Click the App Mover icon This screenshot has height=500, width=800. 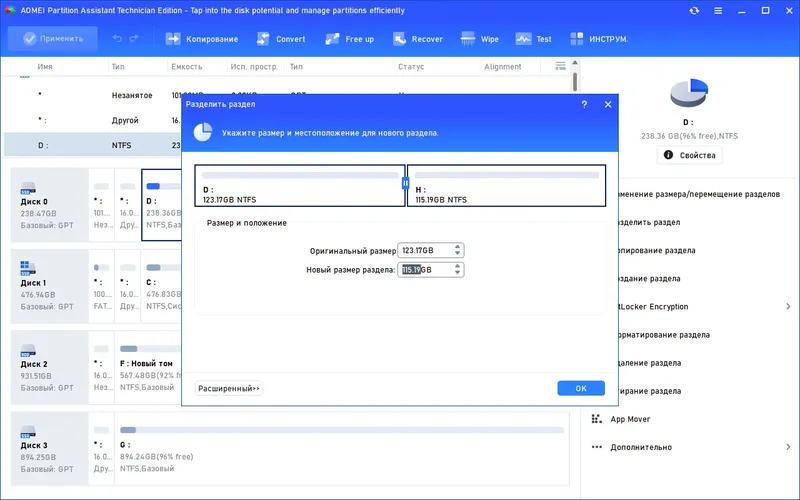click(596, 419)
